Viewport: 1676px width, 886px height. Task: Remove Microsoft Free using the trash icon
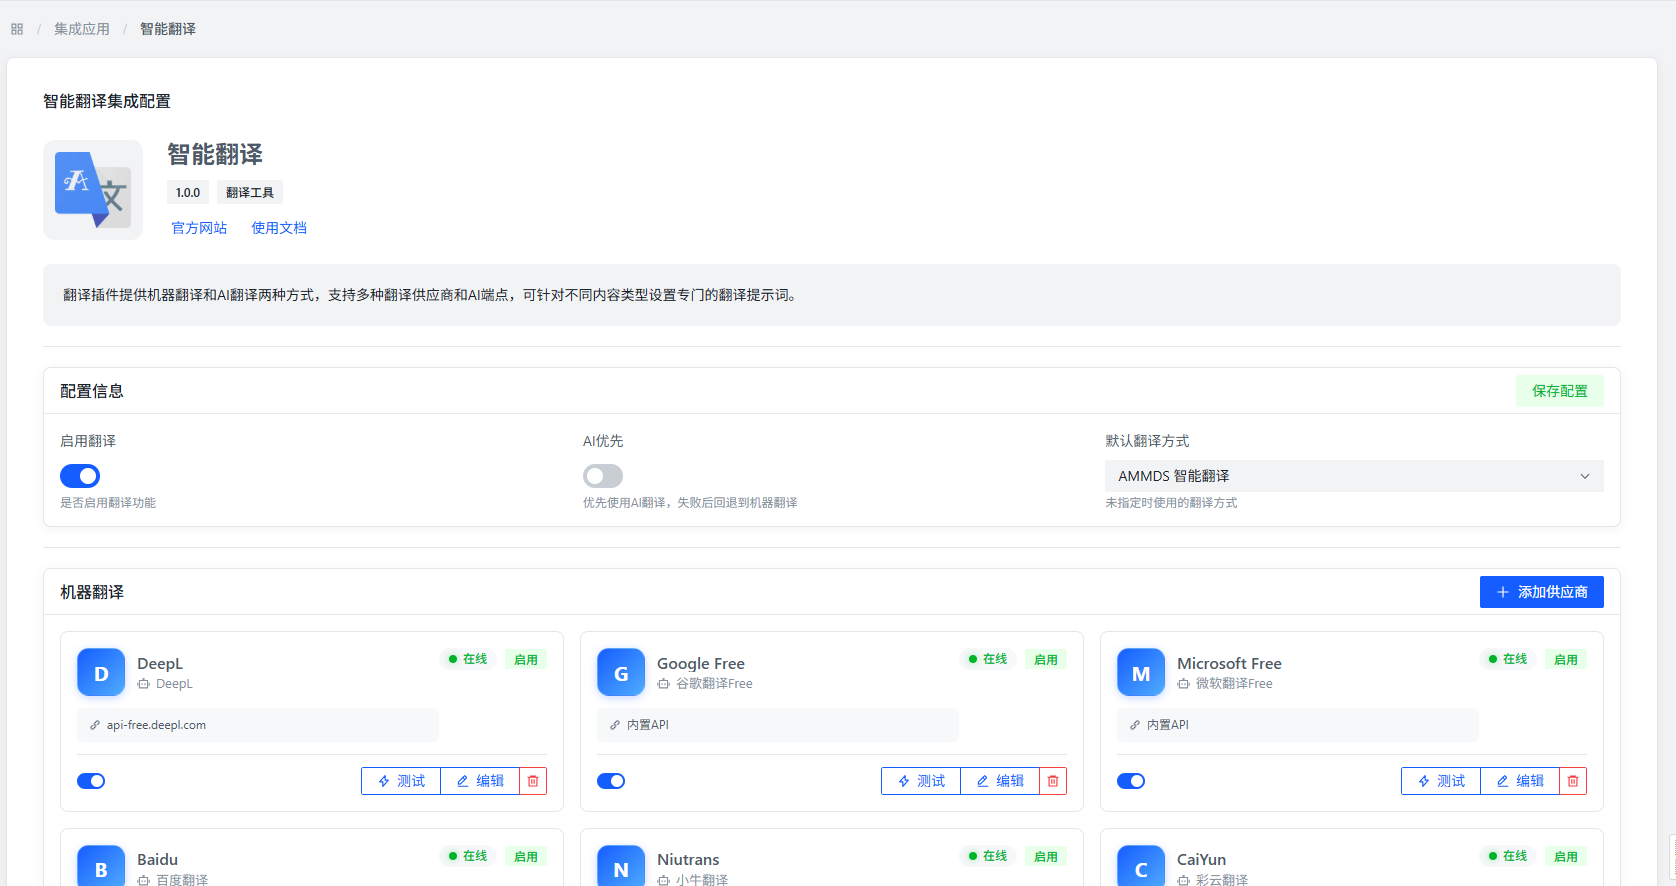tap(1573, 781)
